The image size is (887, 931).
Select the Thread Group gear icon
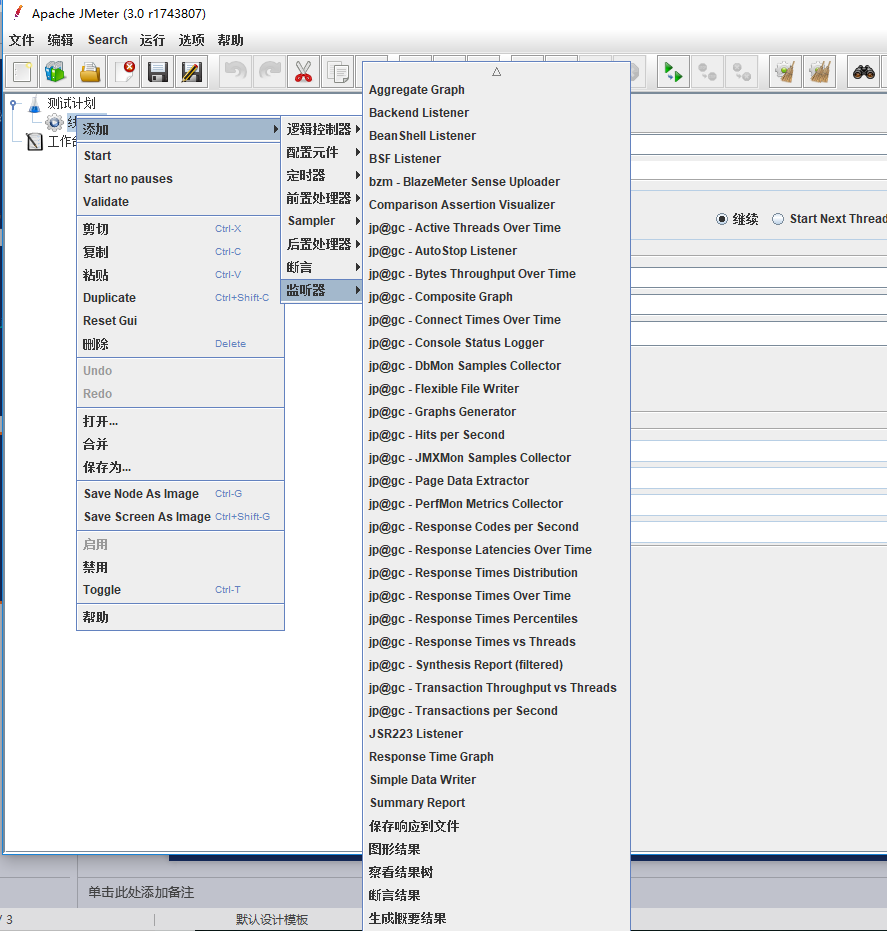54,123
